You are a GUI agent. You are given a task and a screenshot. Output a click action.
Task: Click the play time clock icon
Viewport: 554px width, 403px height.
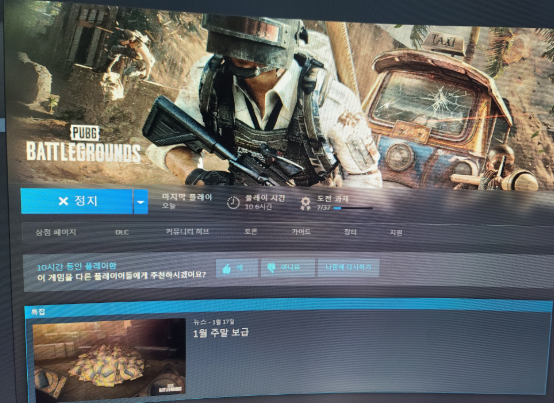click(x=233, y=203)
